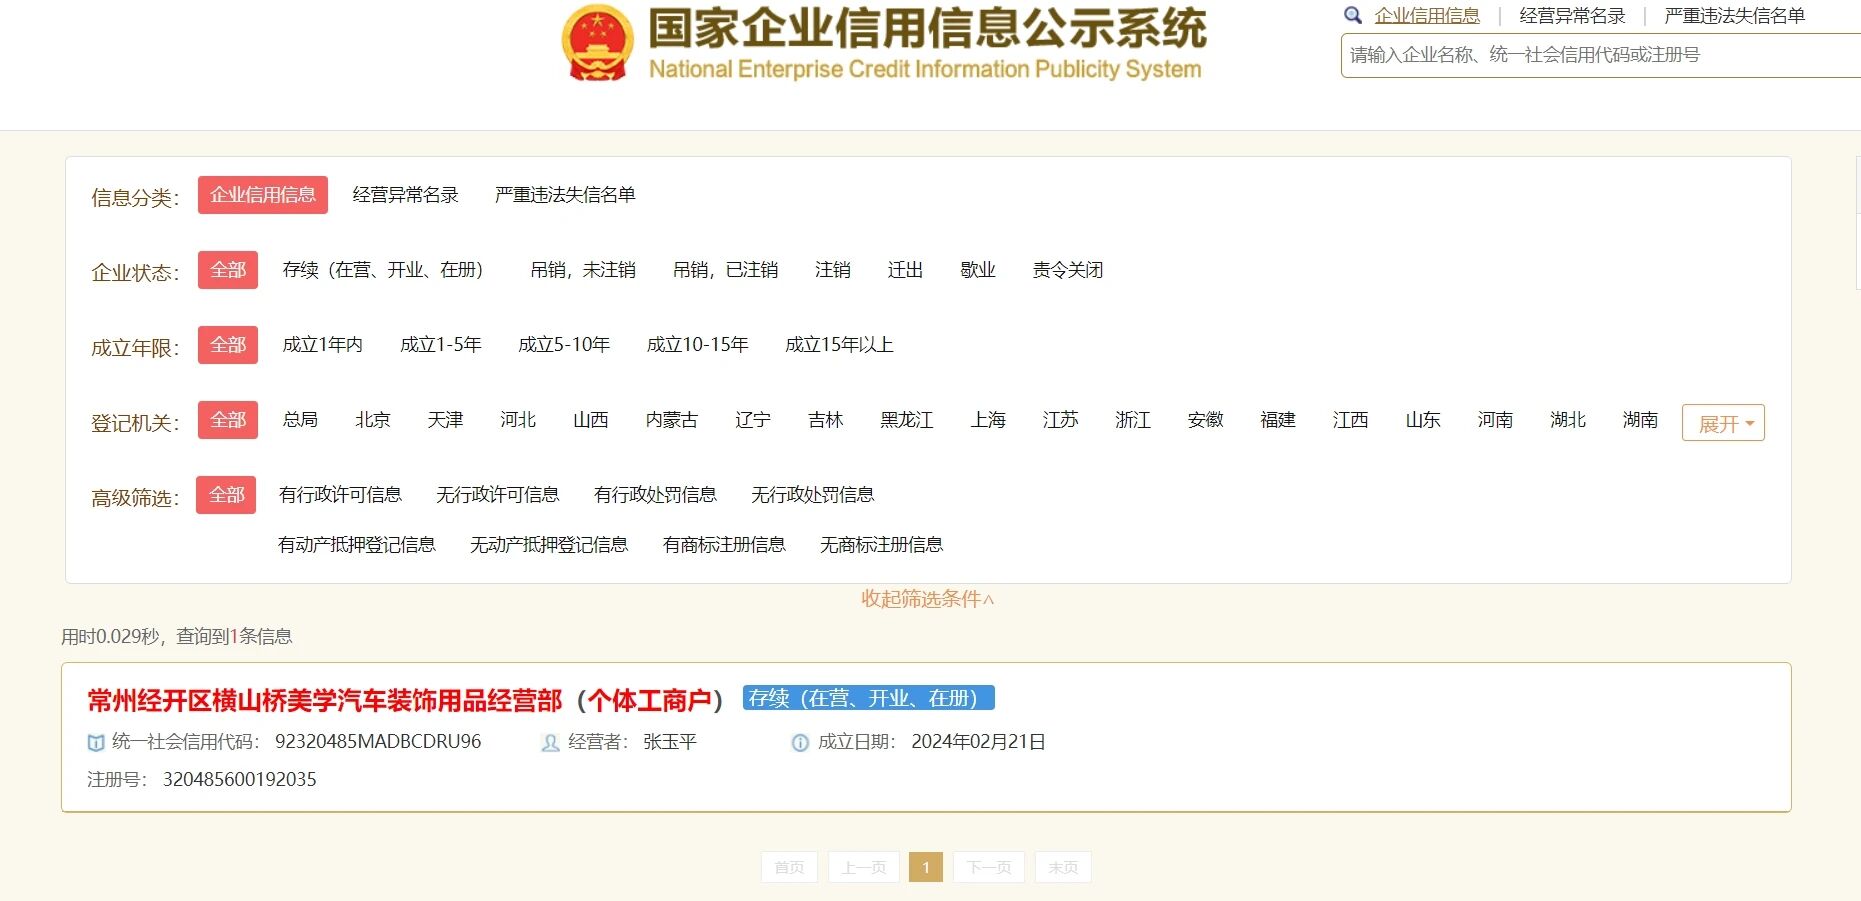1861x901 pixels.
Task: Choose 安徽 registration authority
Action: (x=1205, y=420)
